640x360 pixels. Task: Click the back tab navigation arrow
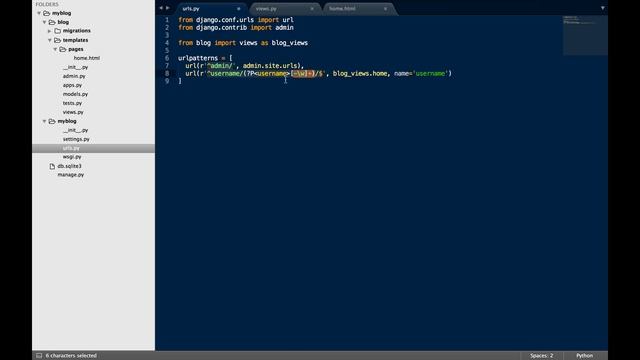click(161, 8)
